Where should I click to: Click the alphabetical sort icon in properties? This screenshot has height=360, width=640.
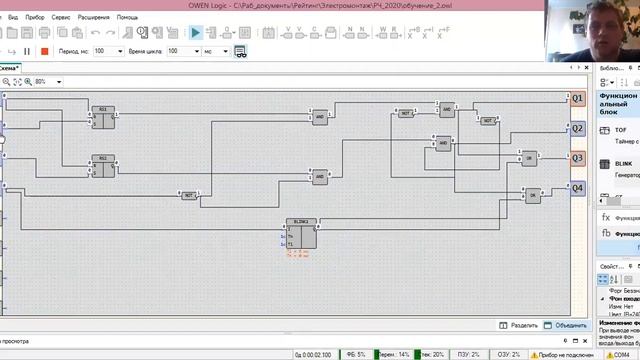click(614, 279)
